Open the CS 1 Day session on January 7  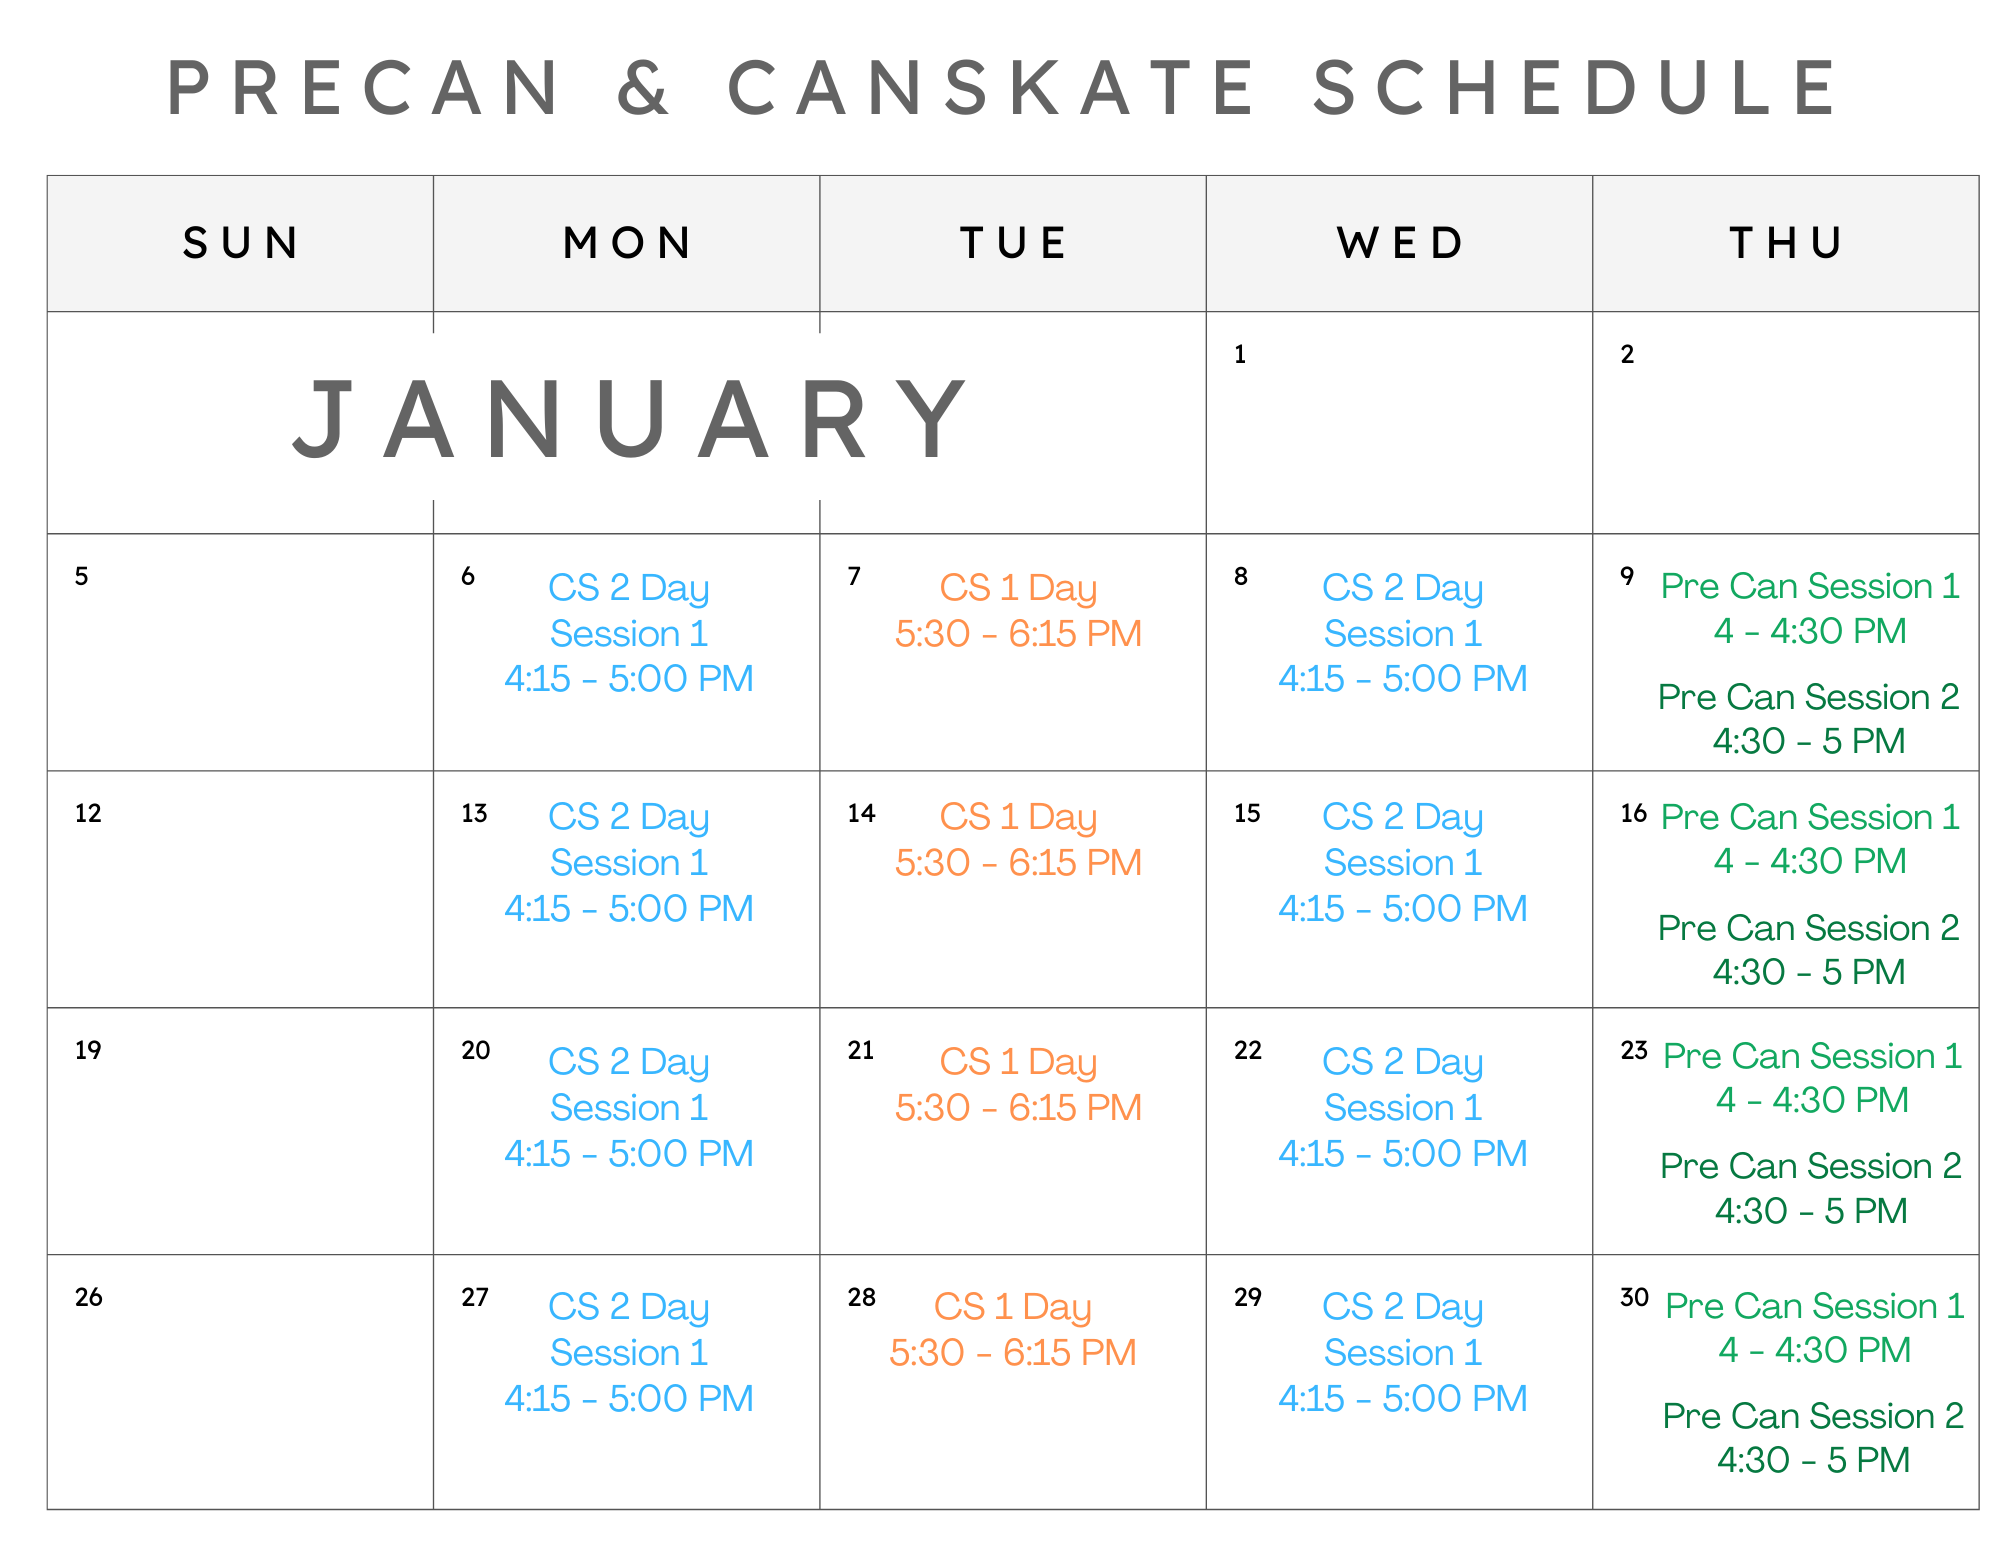click(1018, 610)
